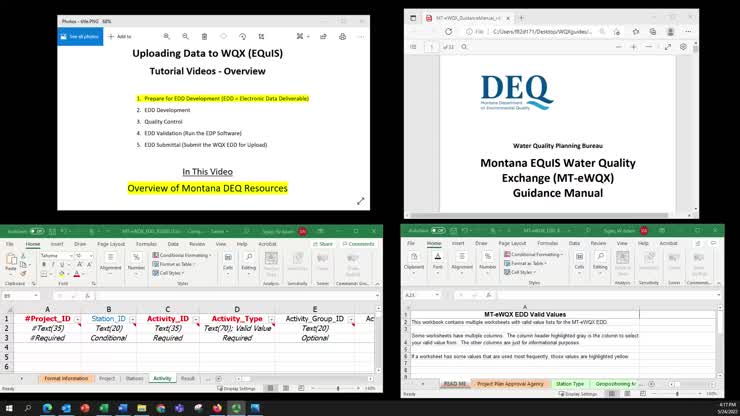Click Share button in left Excel
740x416 pixels.
pos(323,244)
